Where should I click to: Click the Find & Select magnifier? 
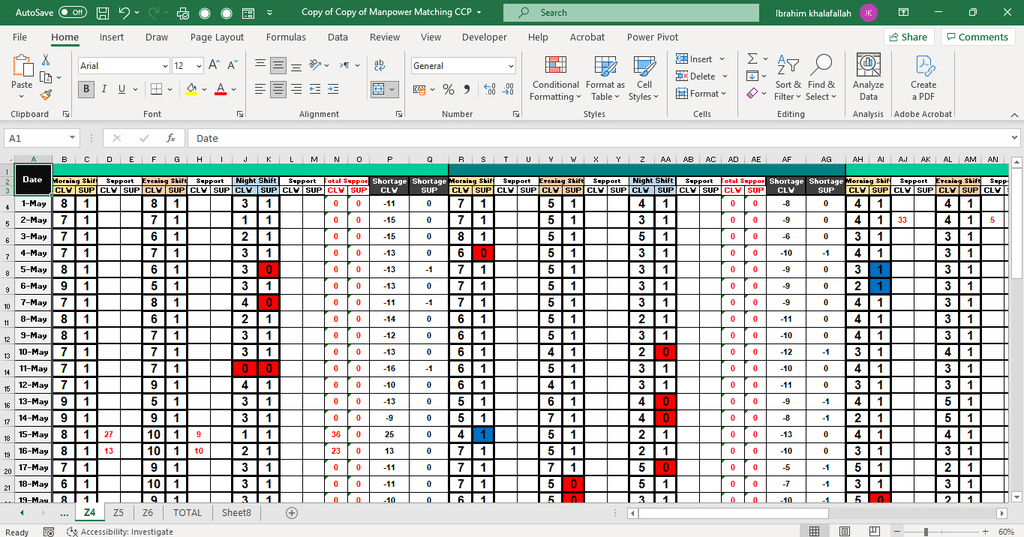coord(821,77)
